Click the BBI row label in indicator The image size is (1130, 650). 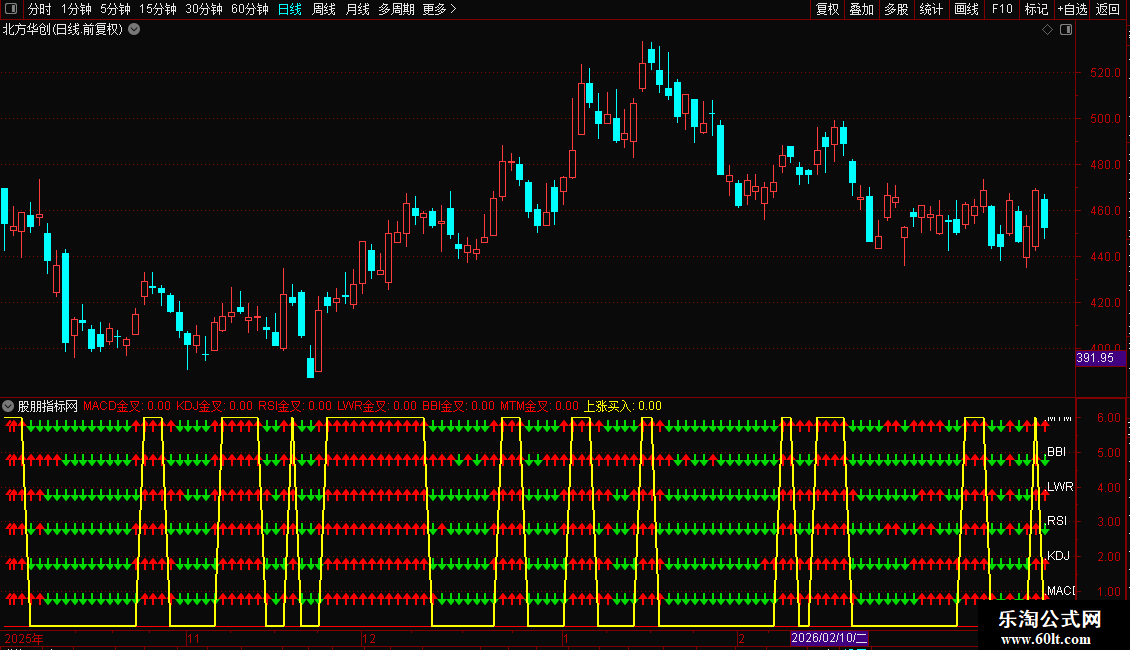(x=1056, y=452)
